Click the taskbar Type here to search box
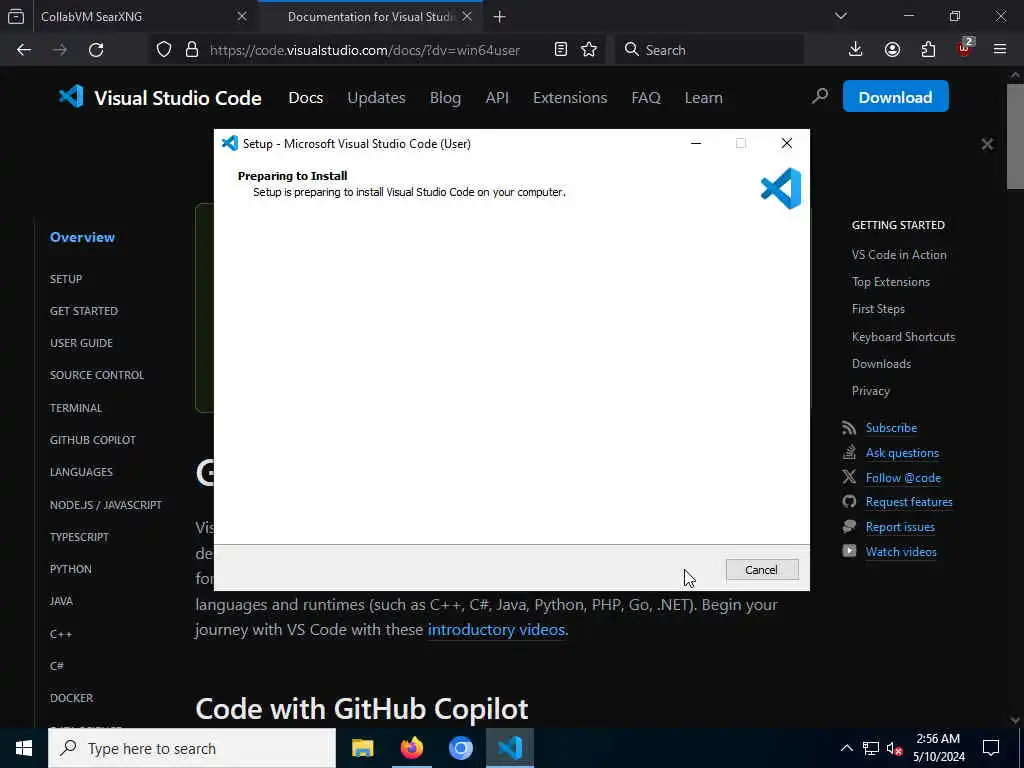The height and width of the screenshot is (768, 1024). tap(192, 748)
